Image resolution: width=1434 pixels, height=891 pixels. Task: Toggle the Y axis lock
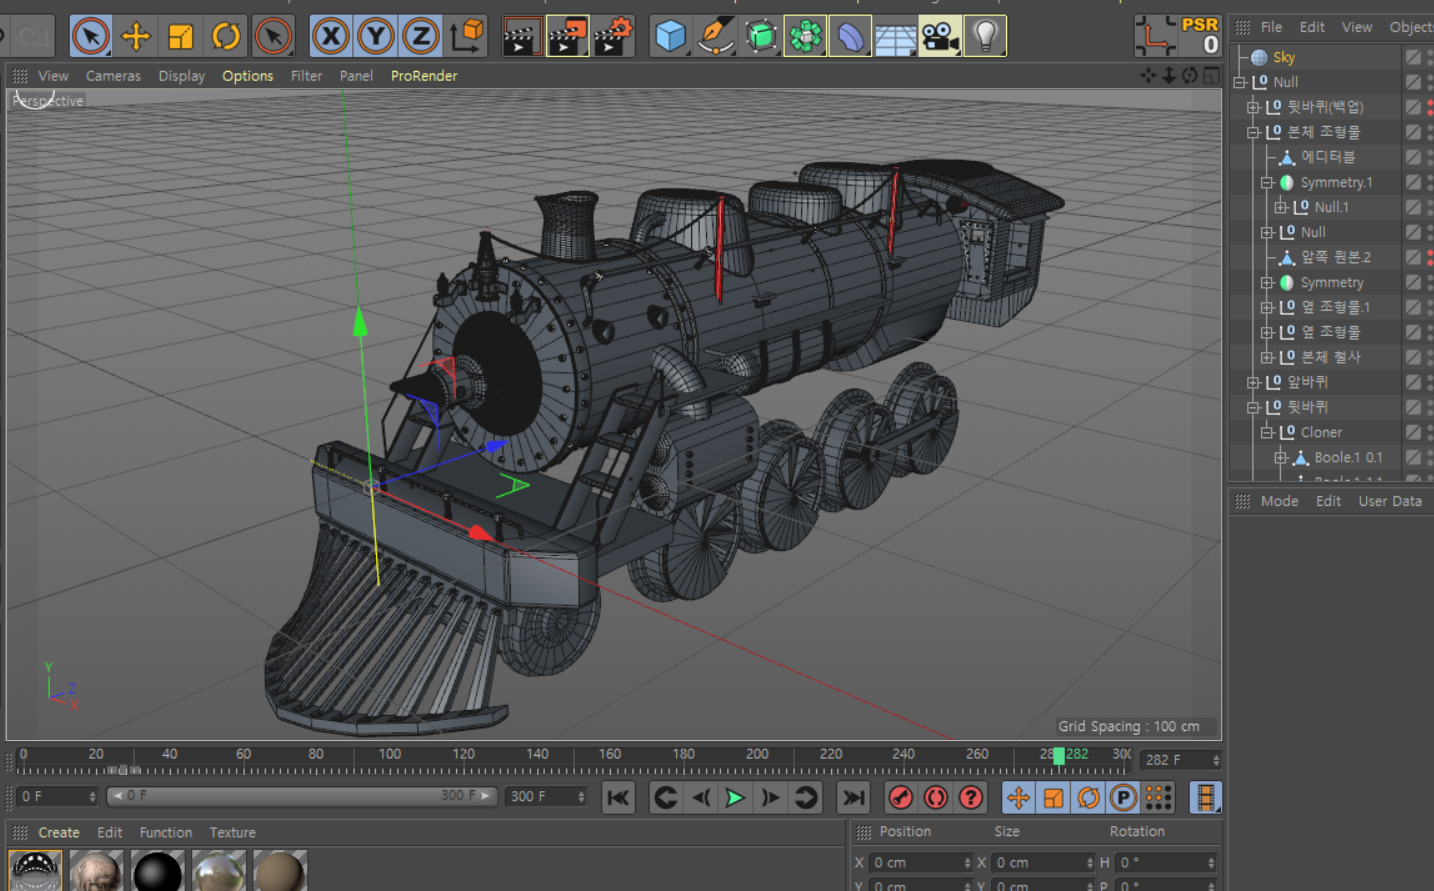pyautogui.click(x=376, y=37)
